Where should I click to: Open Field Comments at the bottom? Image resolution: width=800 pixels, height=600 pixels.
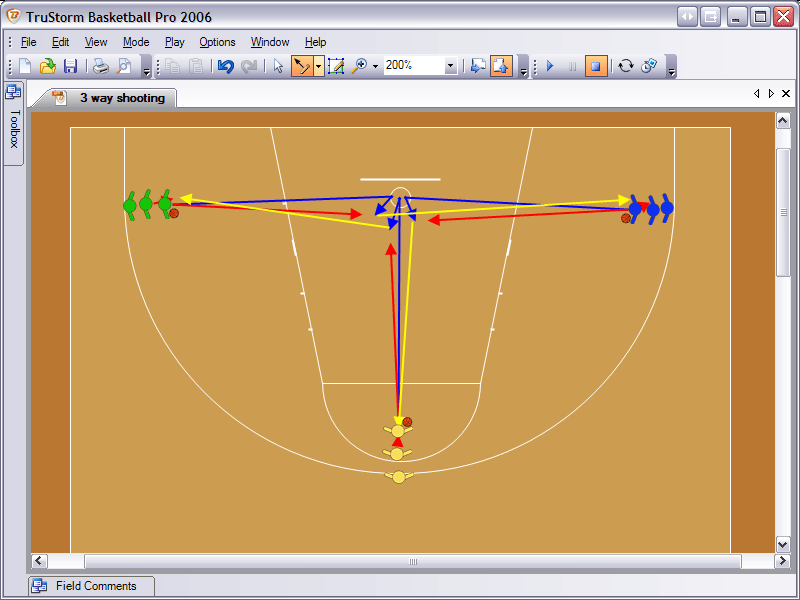coord(90,586)
